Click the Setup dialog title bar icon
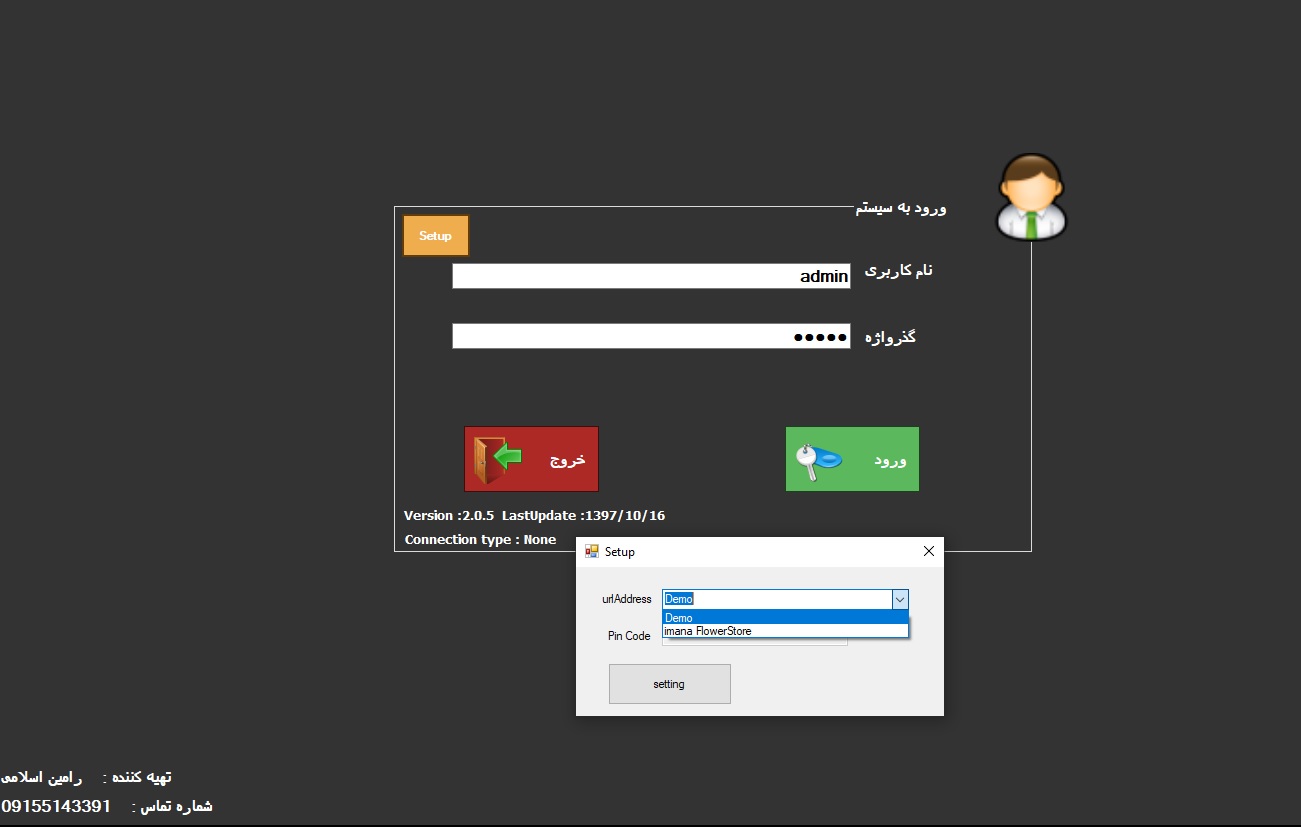Screen dimensions: 1301x827 pyautogui.click(x=591, y=551)
